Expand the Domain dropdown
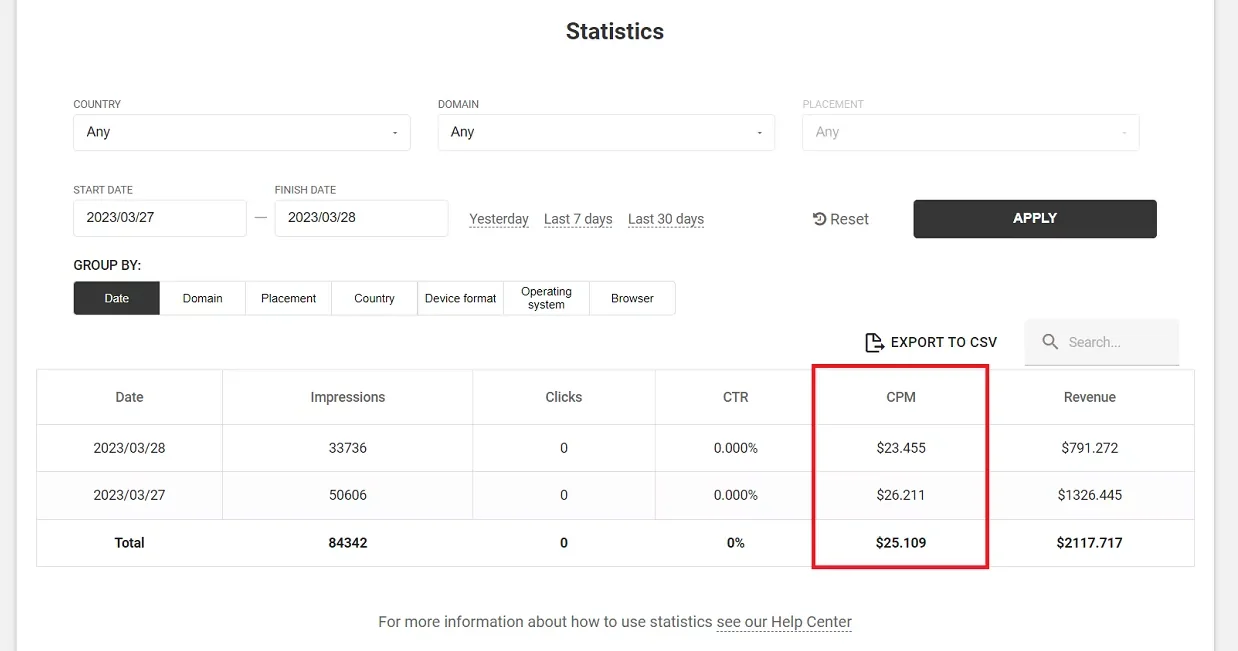 click(606, 132)
